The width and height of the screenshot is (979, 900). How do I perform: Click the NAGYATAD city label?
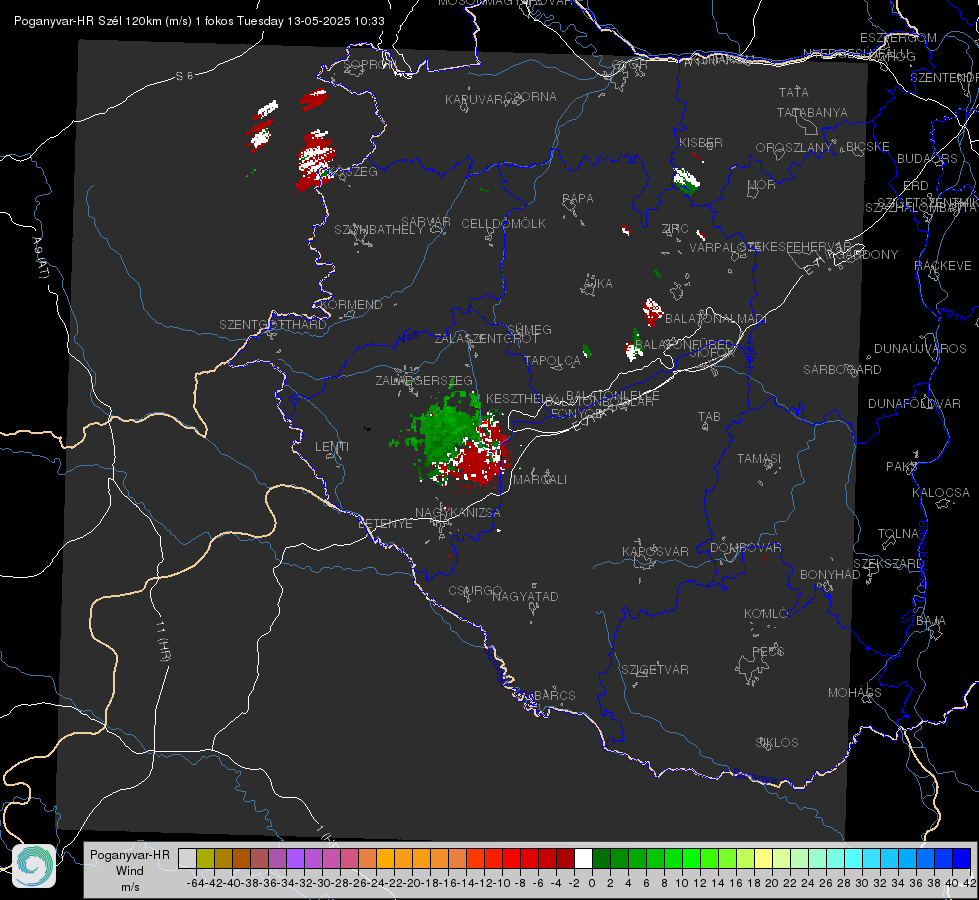pyautogui.click(x=525, y=596)
